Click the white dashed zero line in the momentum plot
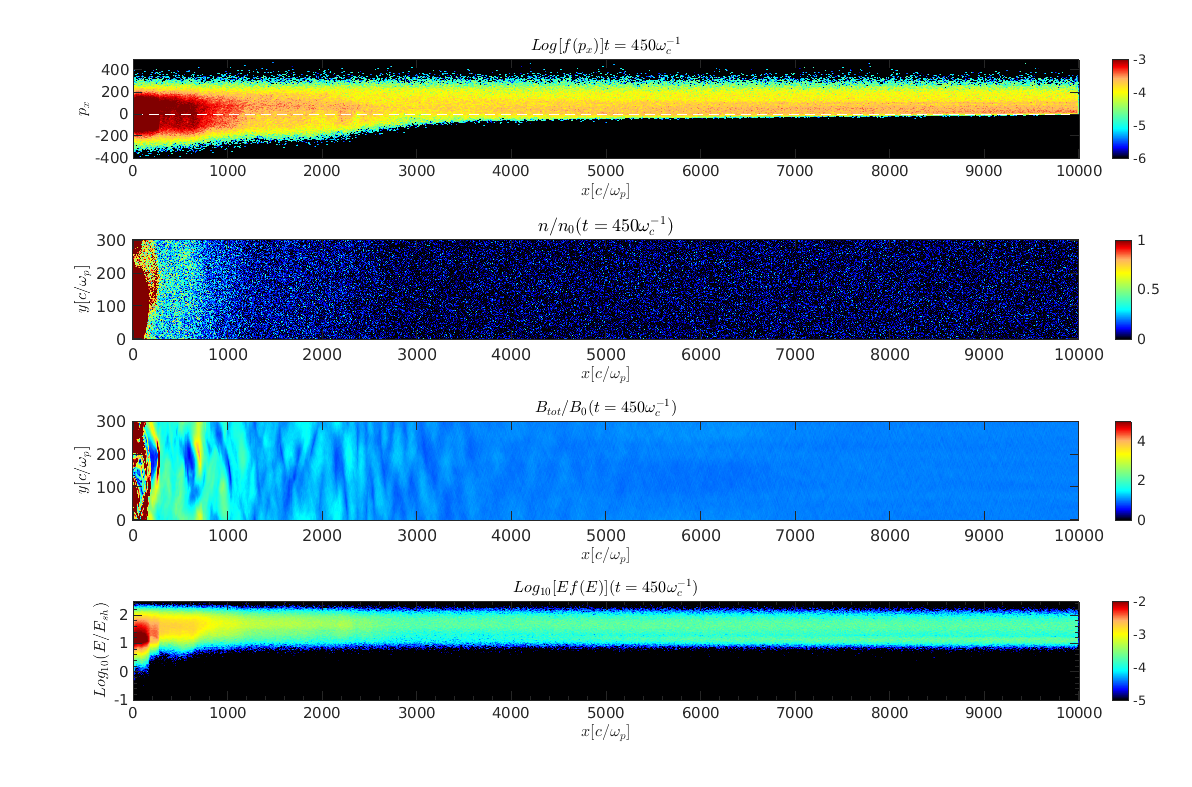 tap(606, 114)
